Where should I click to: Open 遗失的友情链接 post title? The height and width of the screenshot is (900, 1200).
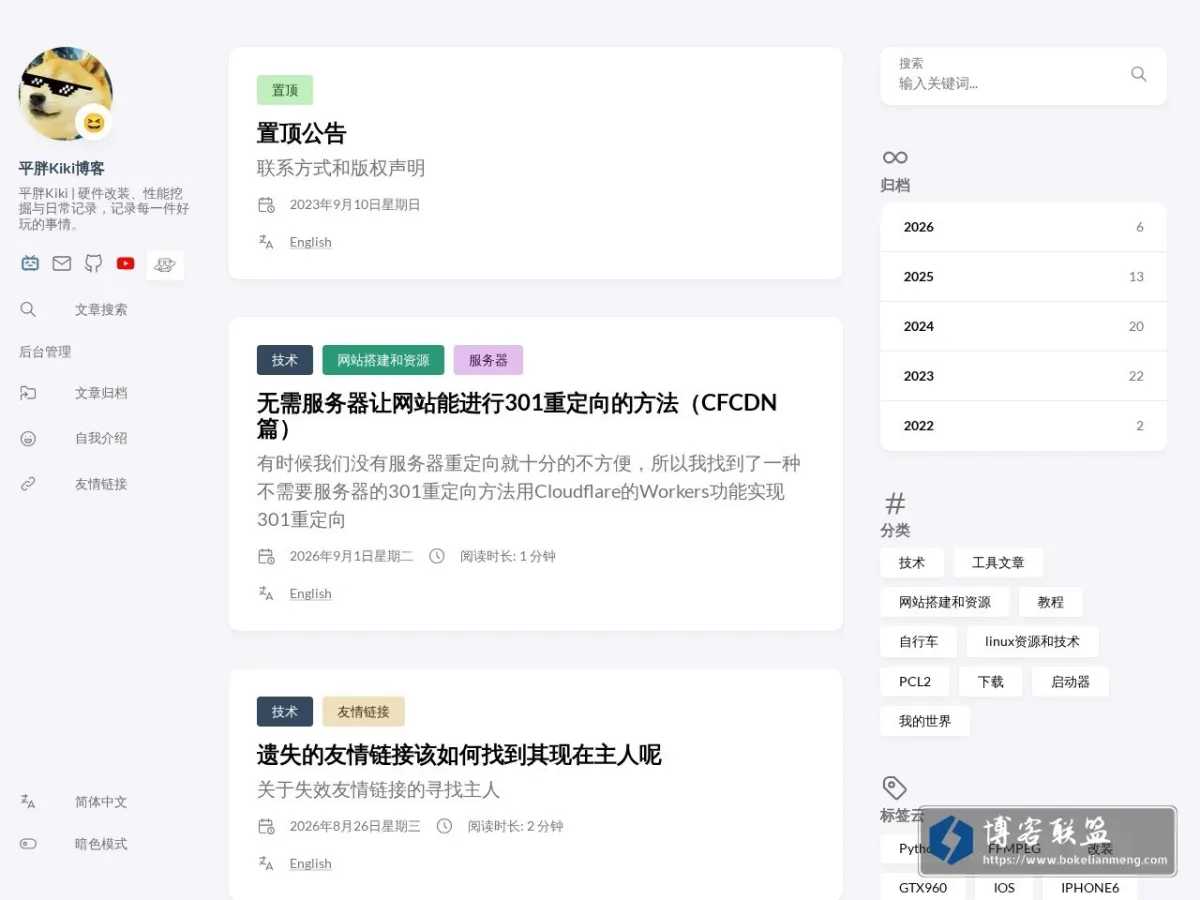(x=459, y=755)
